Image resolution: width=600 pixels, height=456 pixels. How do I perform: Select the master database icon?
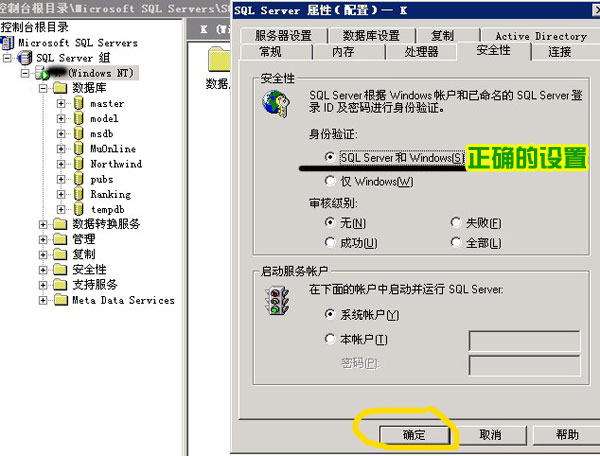coord(78,103)
